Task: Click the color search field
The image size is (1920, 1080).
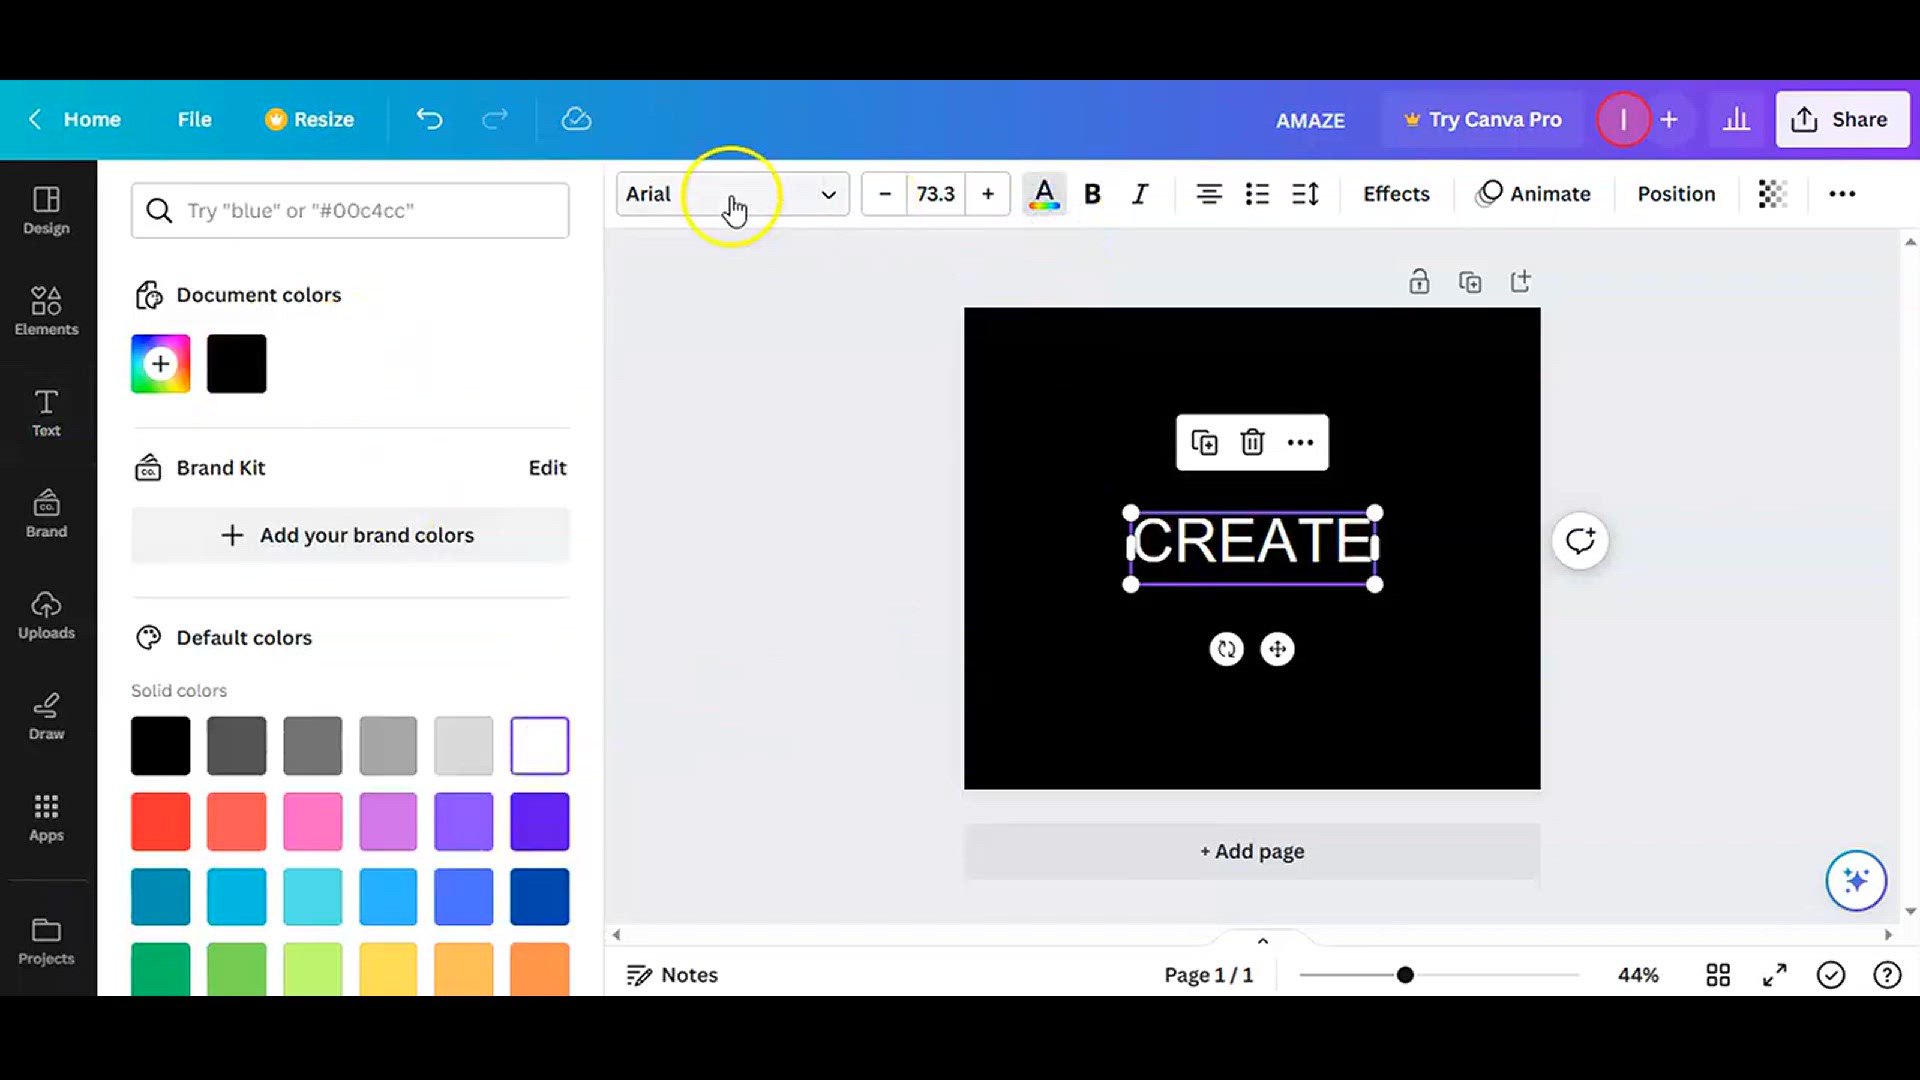Action: (x=350, y=210)
